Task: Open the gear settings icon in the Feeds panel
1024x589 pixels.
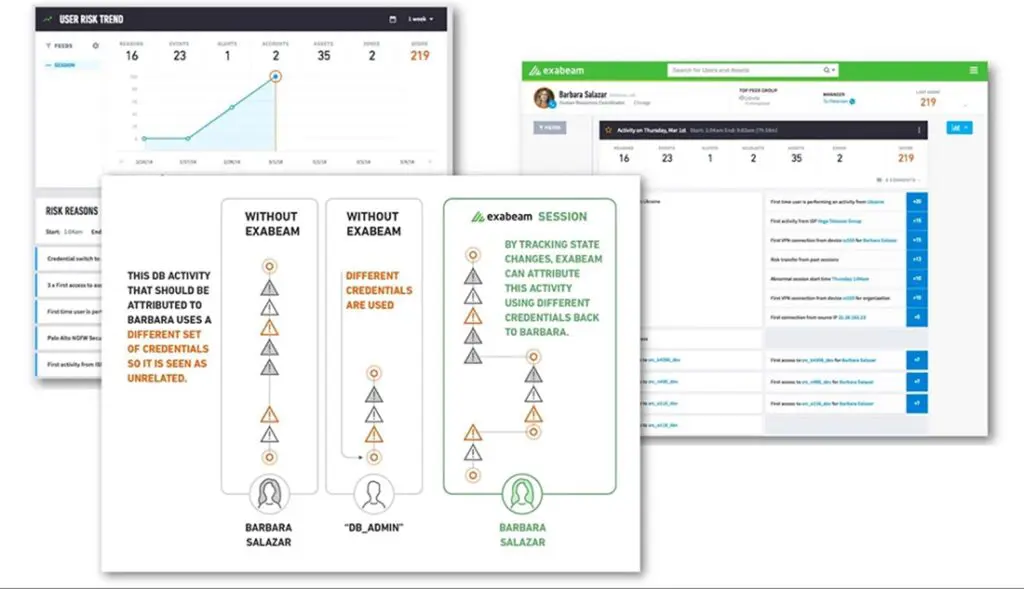Action: coord(95,46)
